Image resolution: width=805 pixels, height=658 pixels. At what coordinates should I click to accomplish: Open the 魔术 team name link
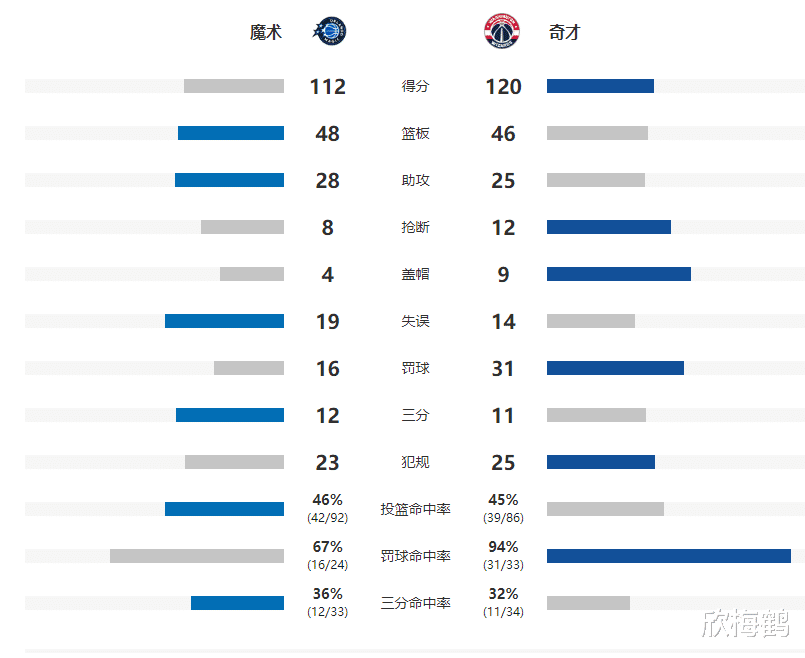(266, 33)
